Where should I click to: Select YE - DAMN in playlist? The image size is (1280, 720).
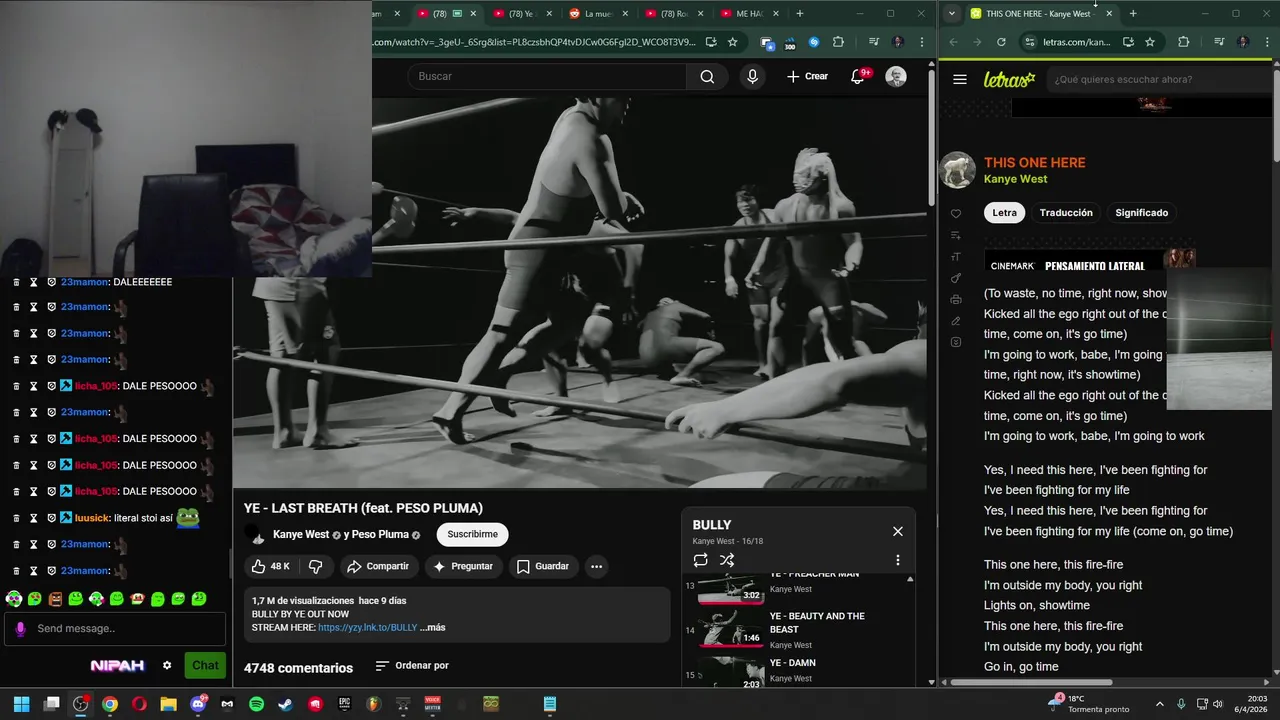coord(792,662)
